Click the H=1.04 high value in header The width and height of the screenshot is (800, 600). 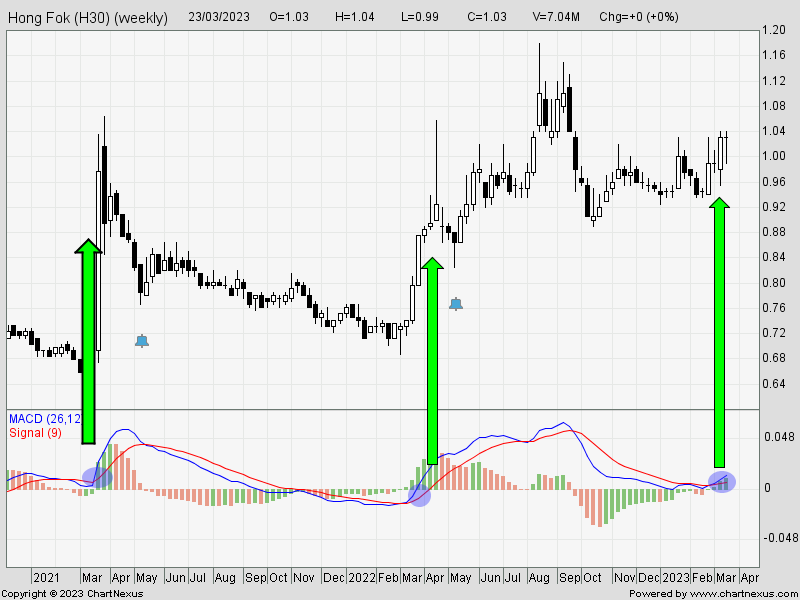[355, 17]
